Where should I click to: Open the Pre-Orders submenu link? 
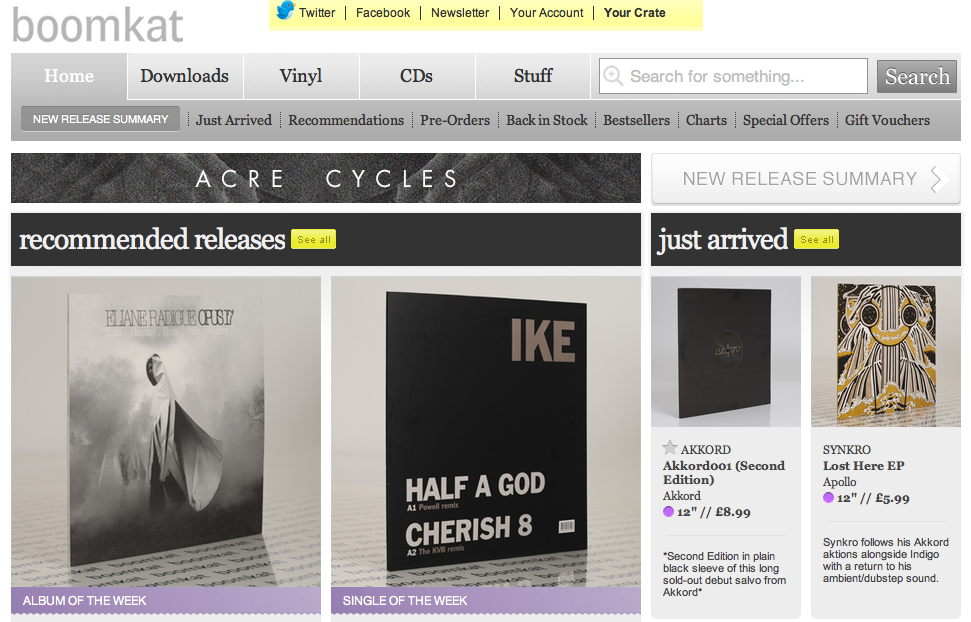[x=455, y=120]
